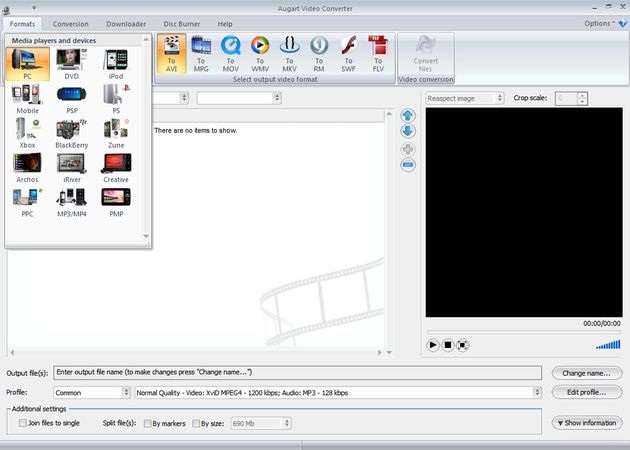
Task: Open the 690 Mb size dropdown
Action: point(261,423)
